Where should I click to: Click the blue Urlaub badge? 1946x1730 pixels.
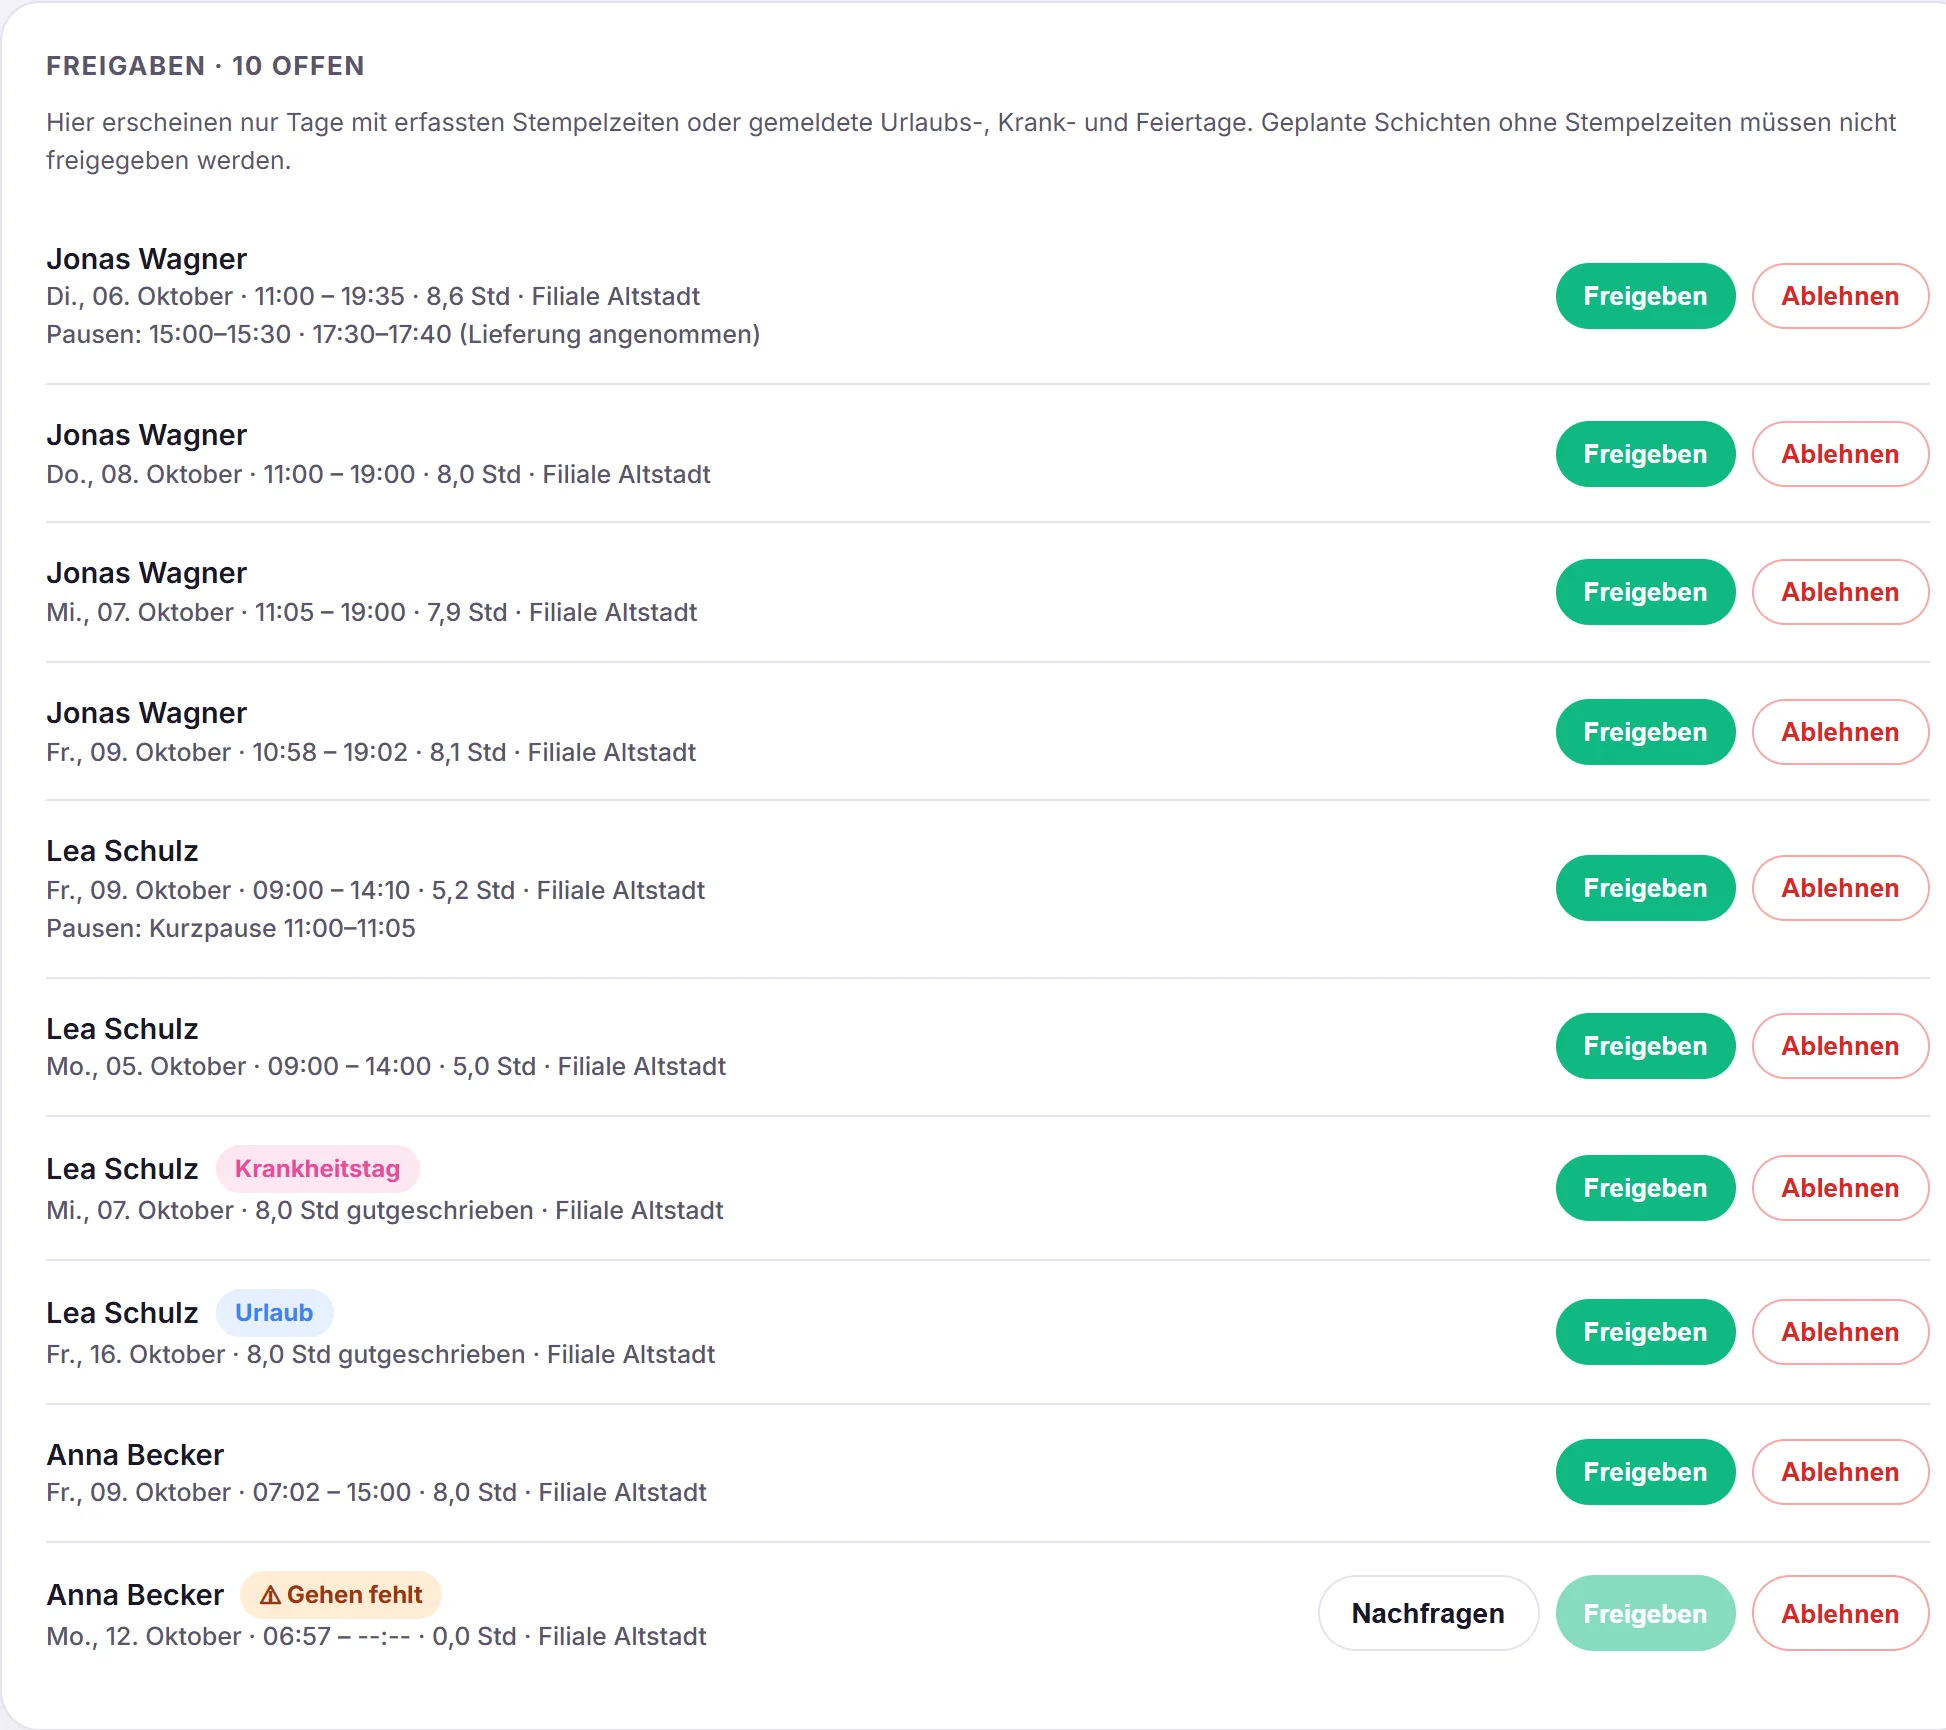coord(274,1313)
